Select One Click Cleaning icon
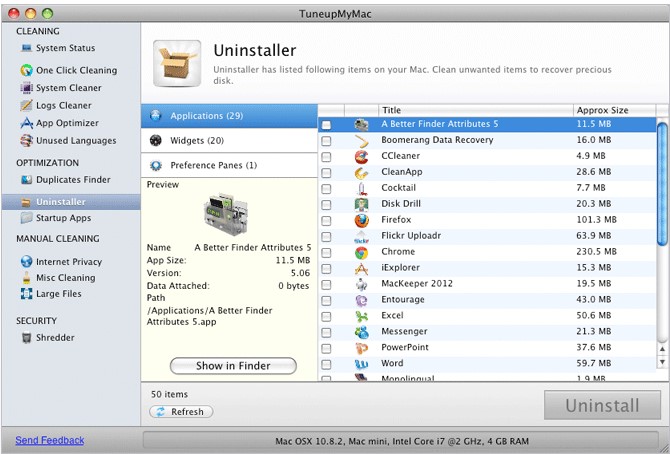 (x=26, y=70)
